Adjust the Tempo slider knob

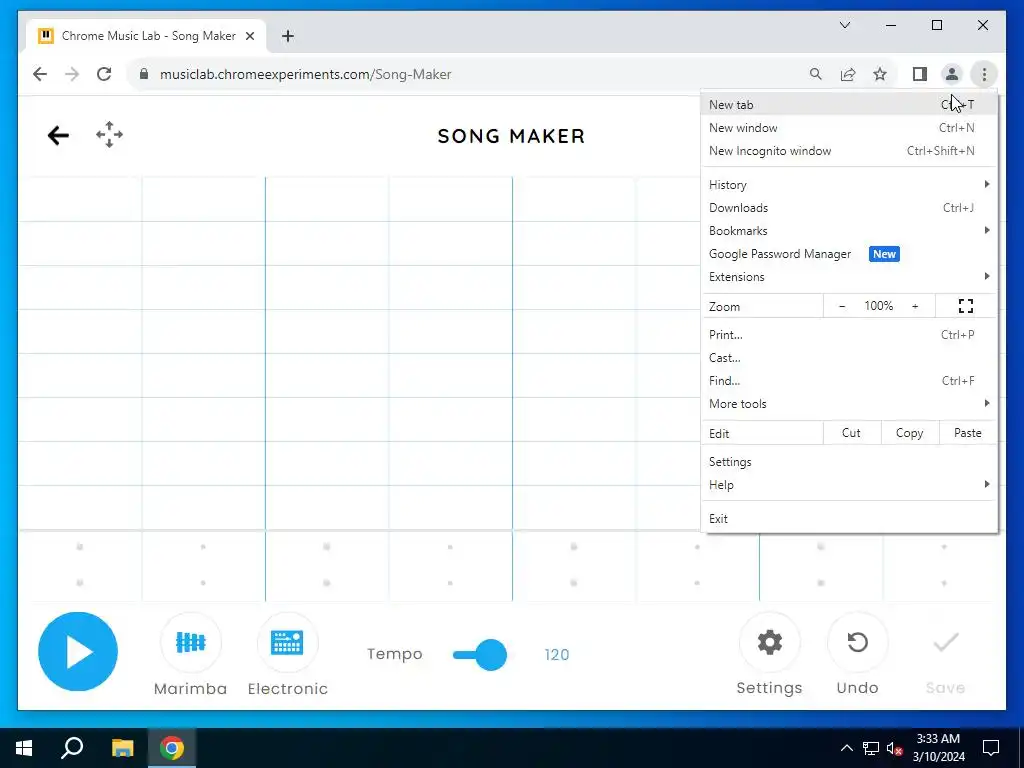pyautogui.click(x=490, y=654)
